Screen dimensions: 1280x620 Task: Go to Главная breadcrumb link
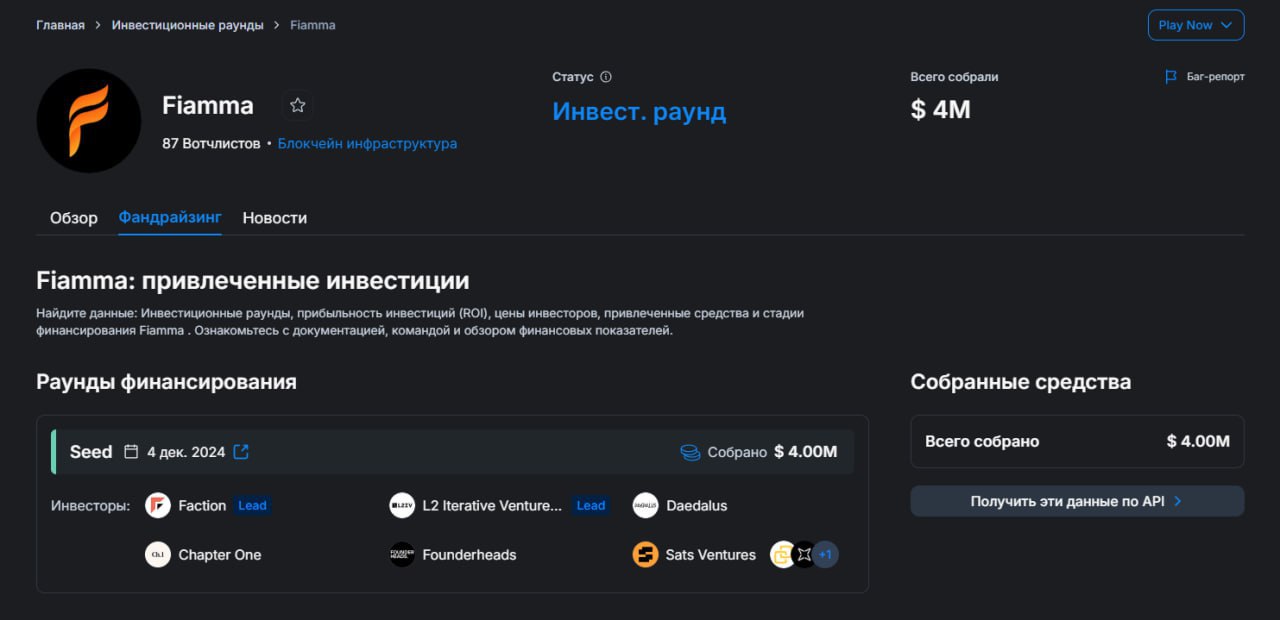[60, 25]
